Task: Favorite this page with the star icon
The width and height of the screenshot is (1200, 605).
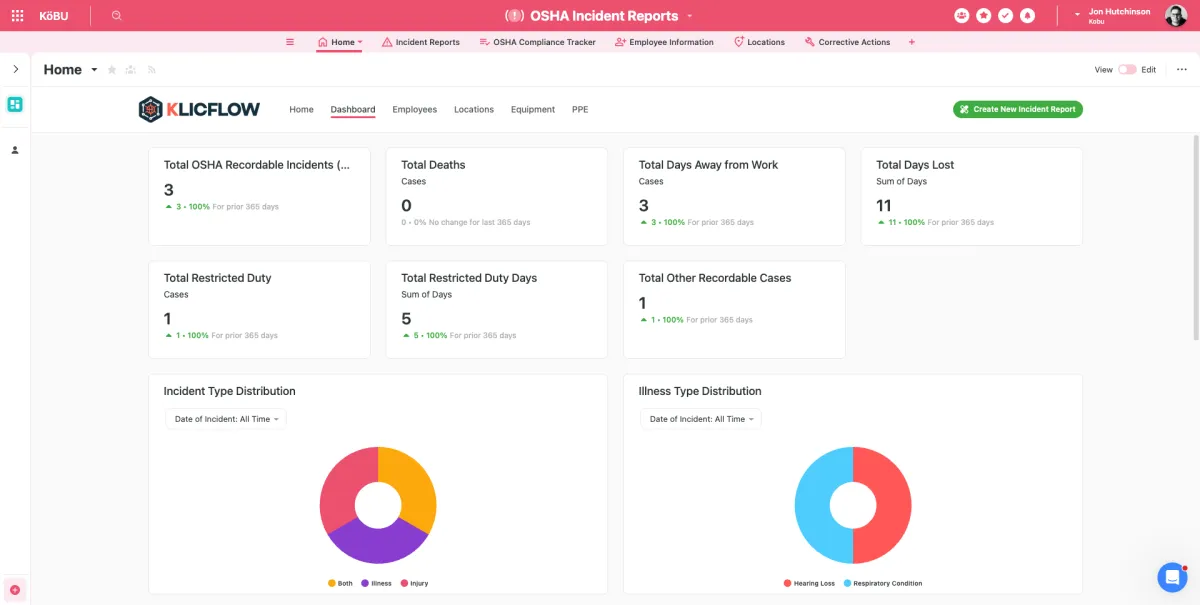Action: 112,70
